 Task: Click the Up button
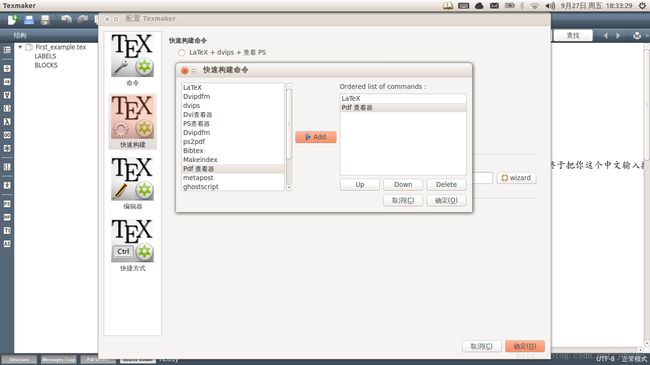coord(359,185)
